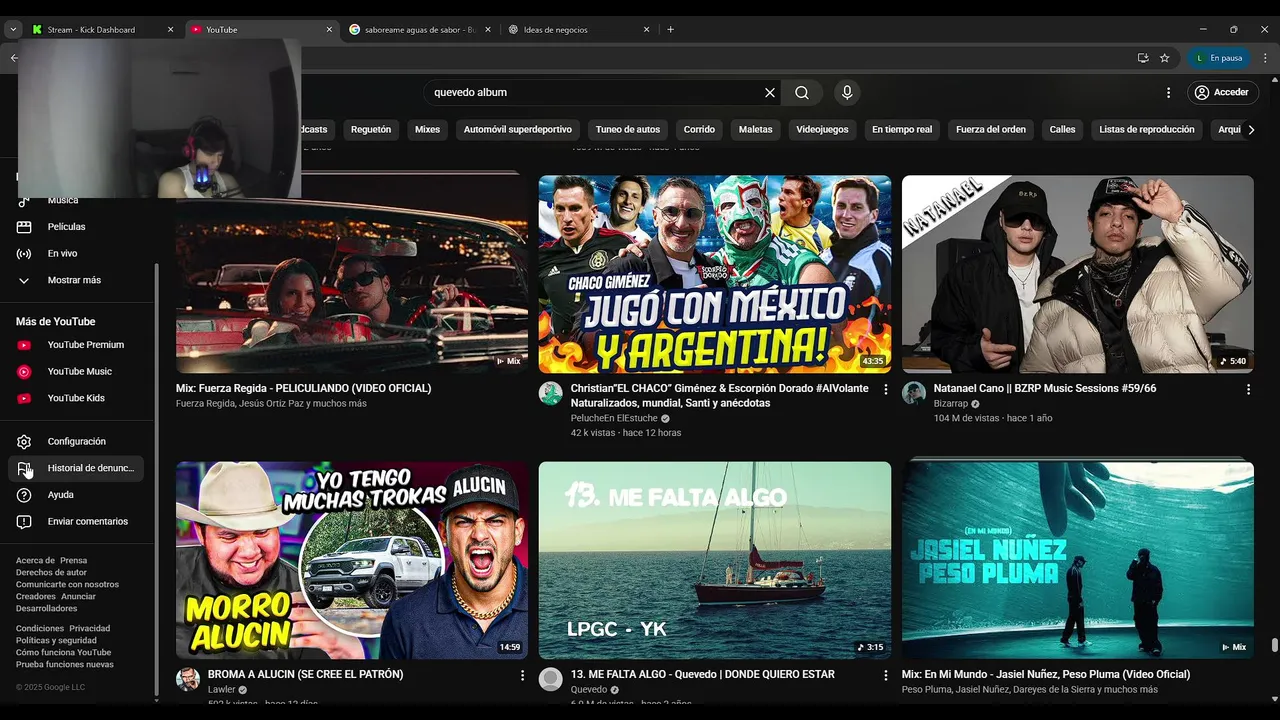Screen dimensions: 1280x720
Task: Click the Películas clapperboard icon
Action: [24, 227]
